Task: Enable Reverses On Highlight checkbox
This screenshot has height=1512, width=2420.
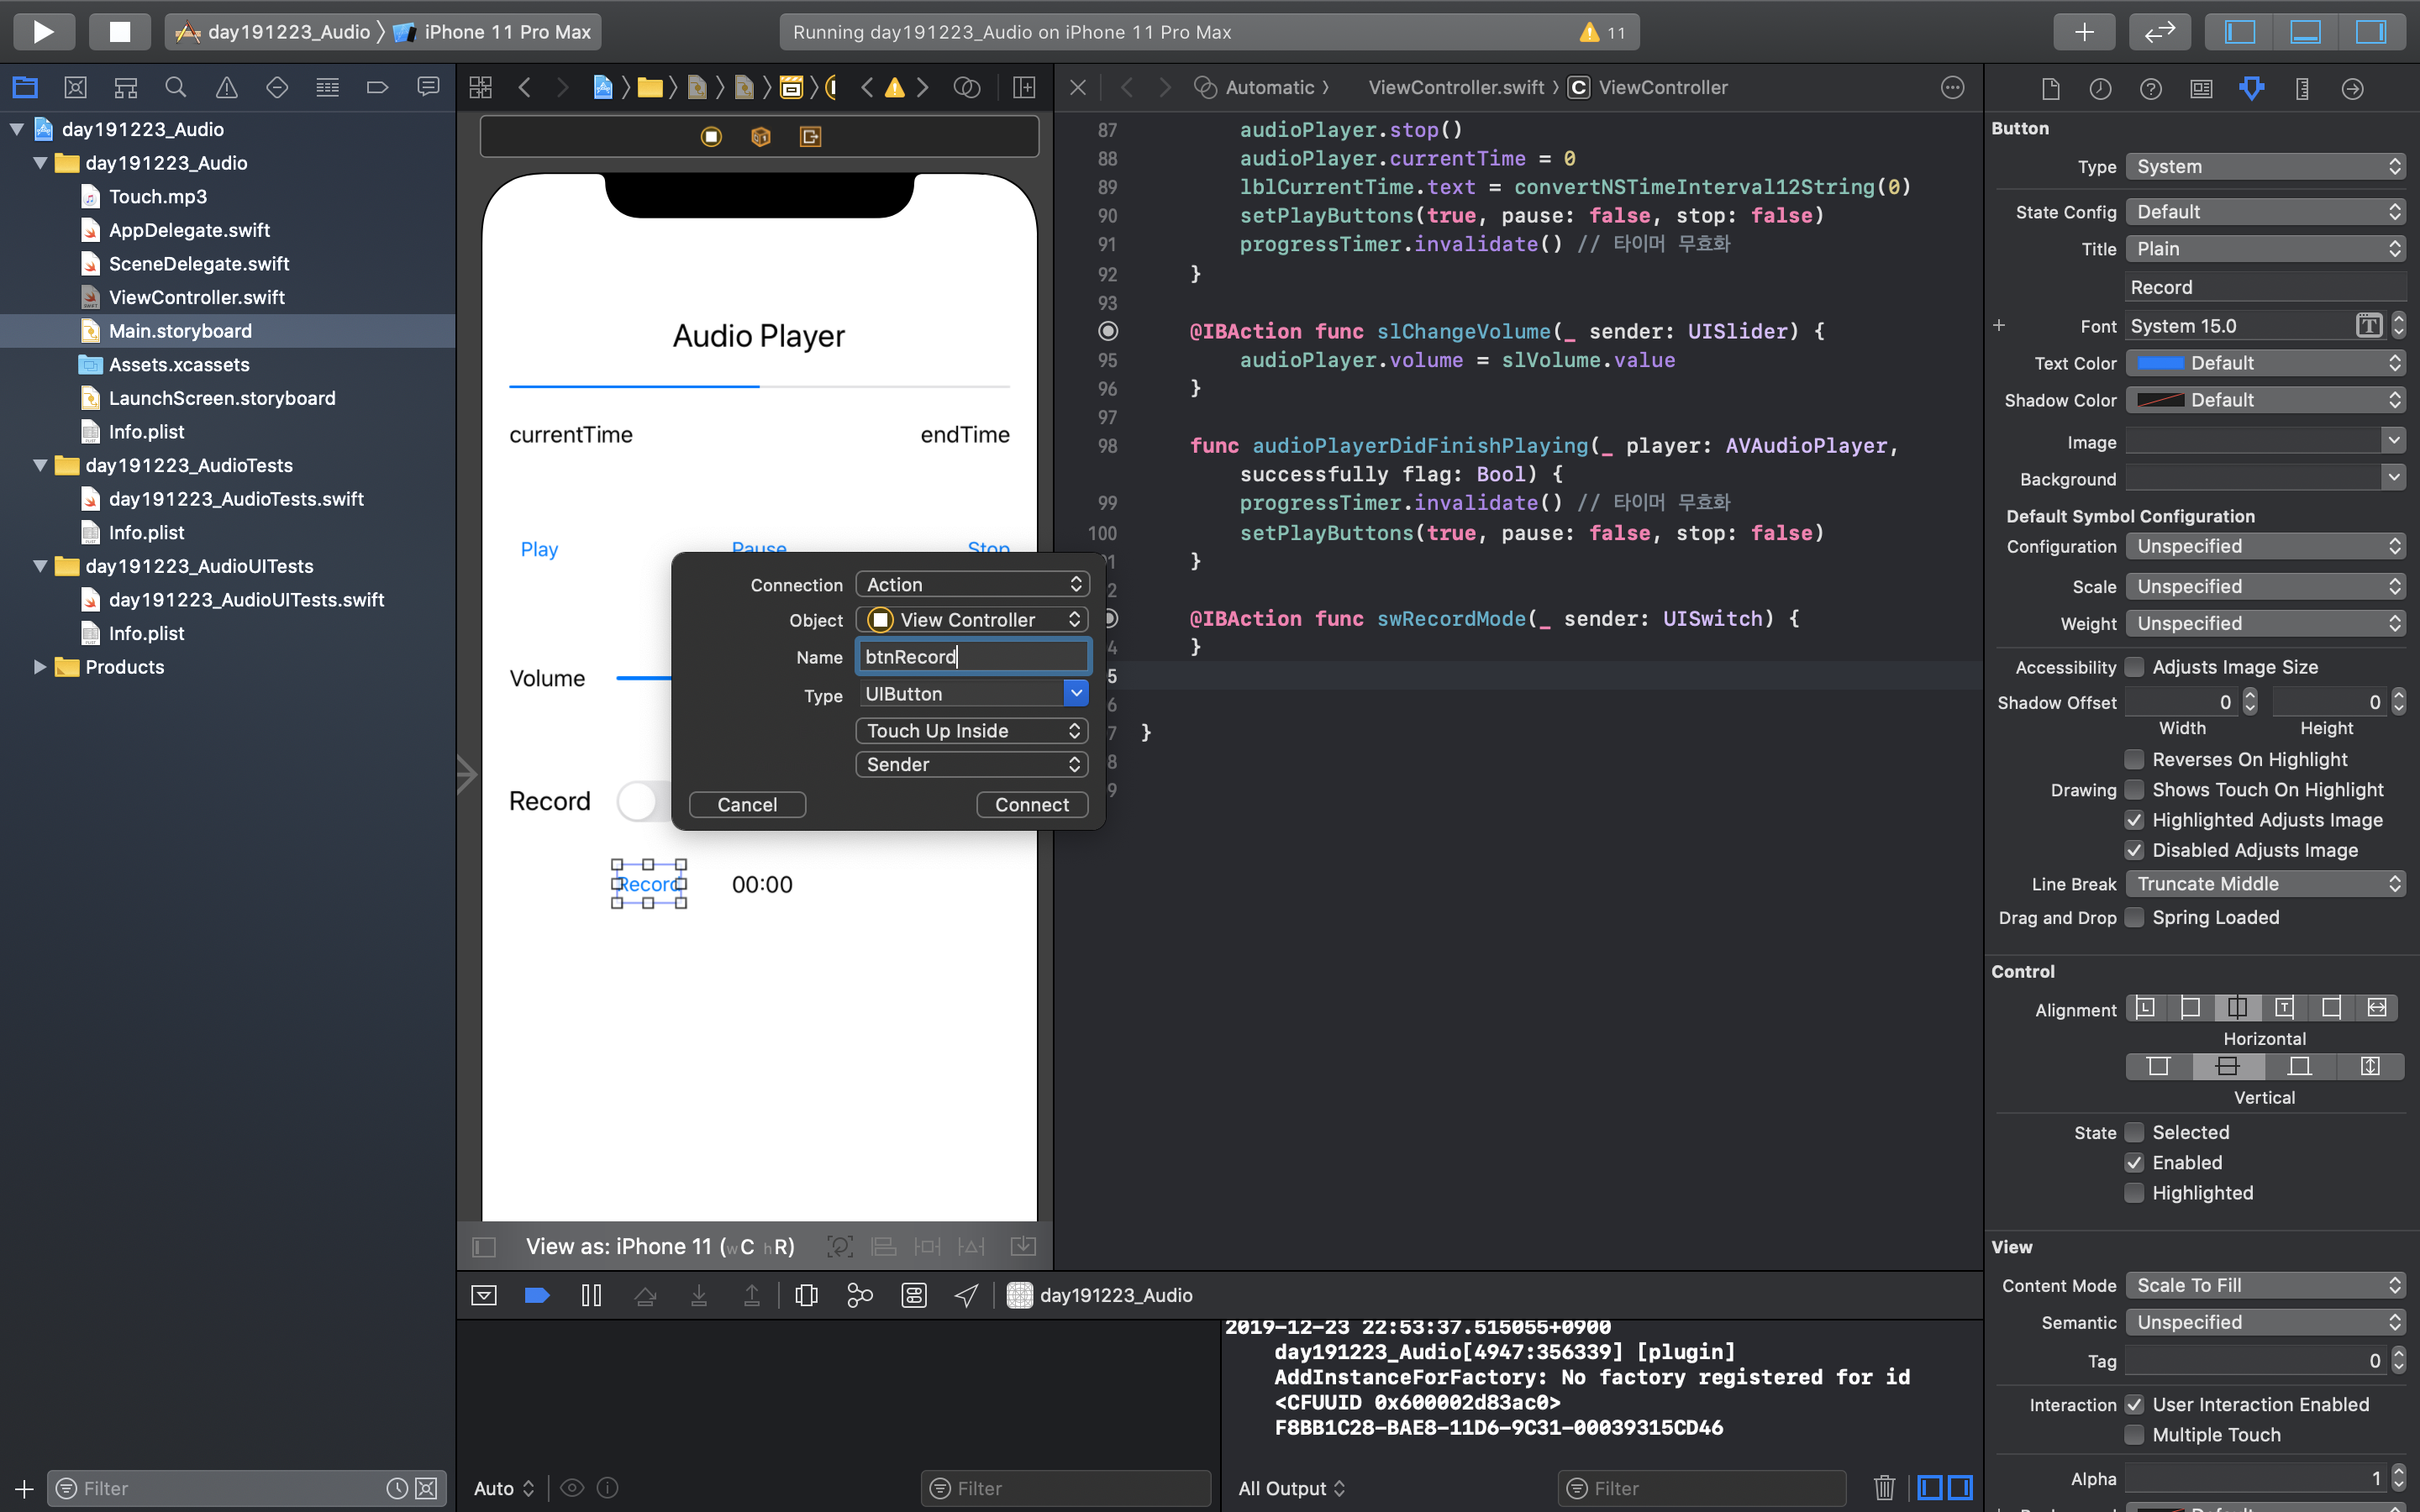Action: (2135, 759)
